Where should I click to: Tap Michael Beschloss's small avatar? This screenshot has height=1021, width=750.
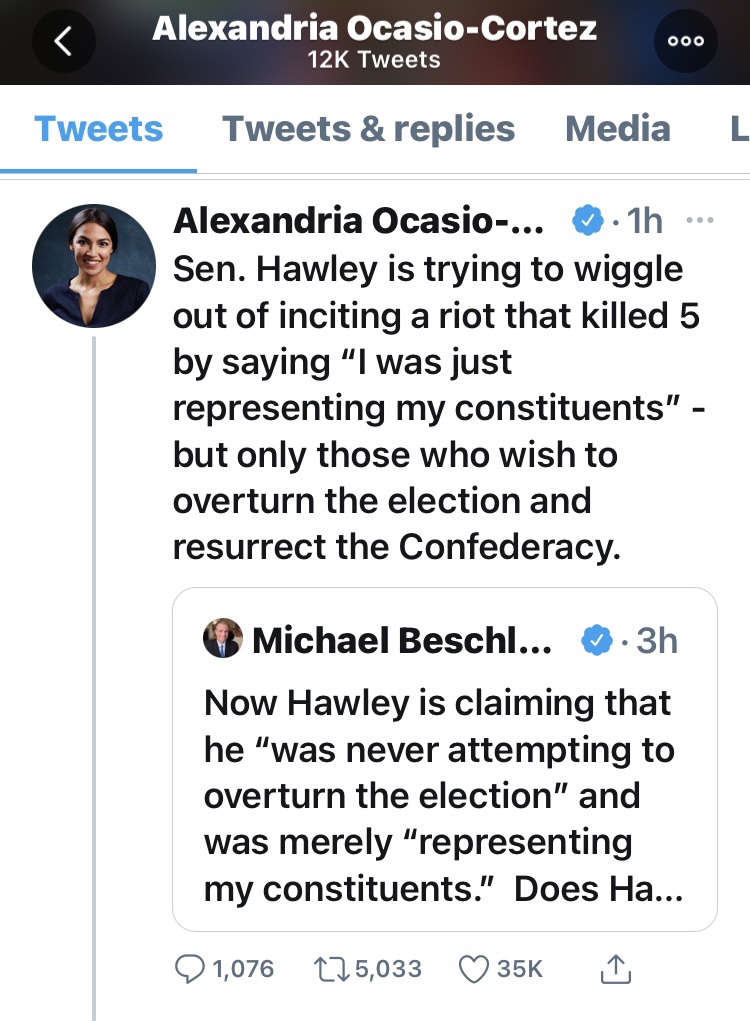(222, 639)
